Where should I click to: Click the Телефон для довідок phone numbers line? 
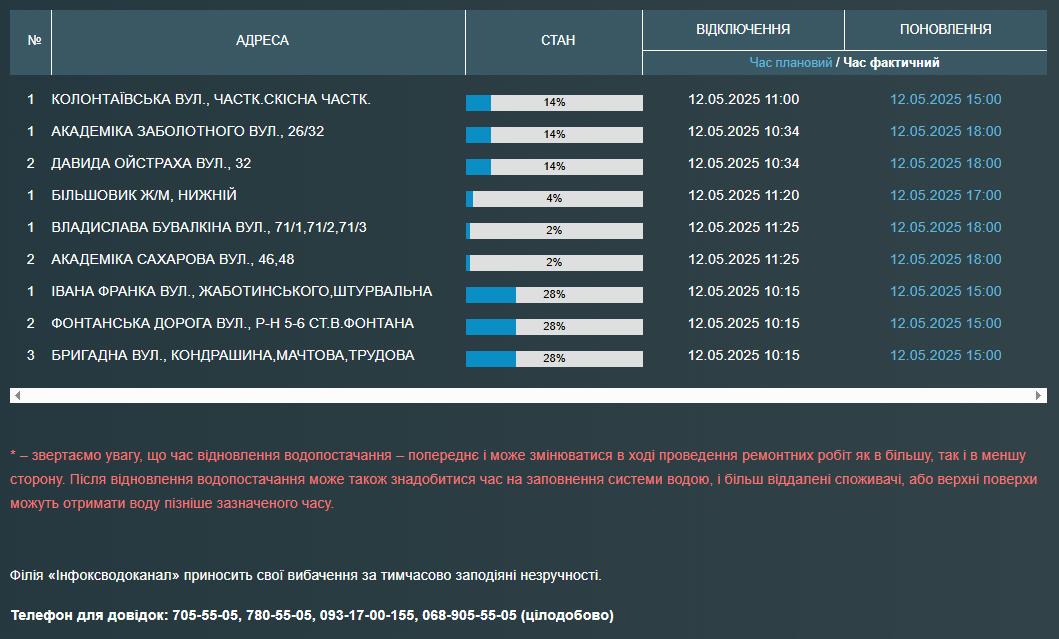[x=312, y=615]
